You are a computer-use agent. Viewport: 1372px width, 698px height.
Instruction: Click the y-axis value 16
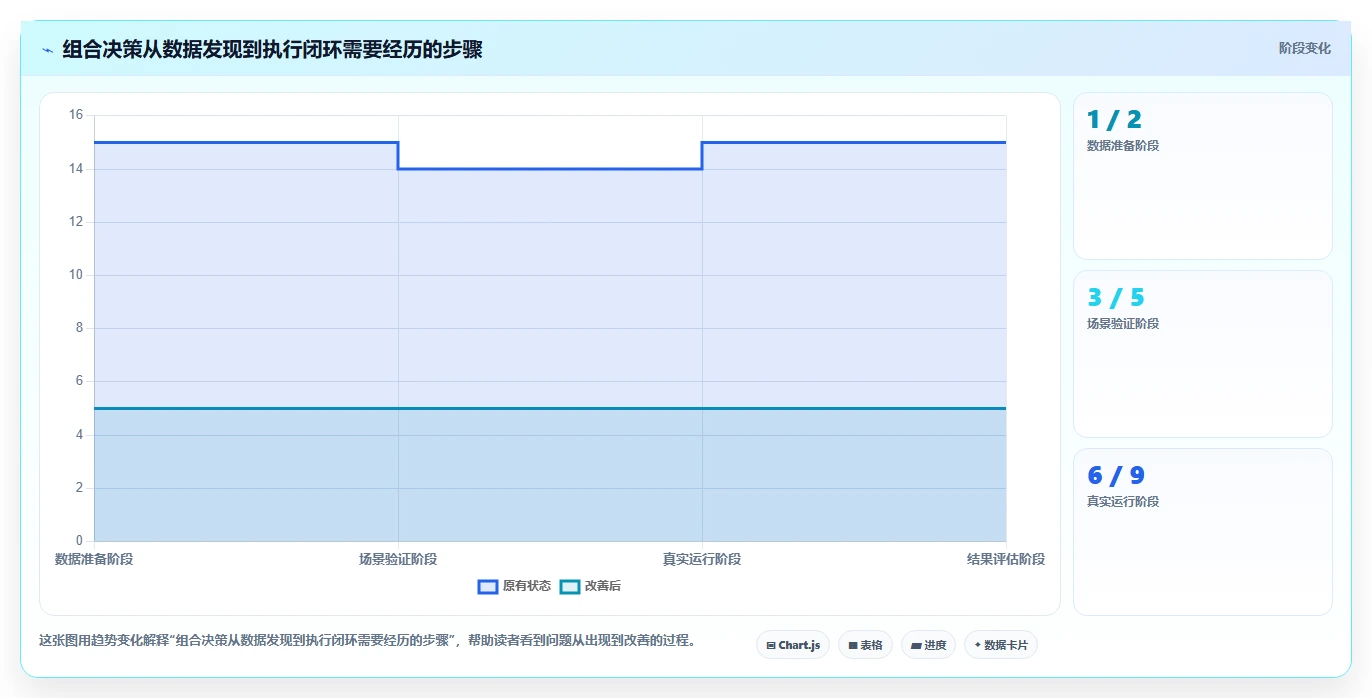[x=76, y=115]
